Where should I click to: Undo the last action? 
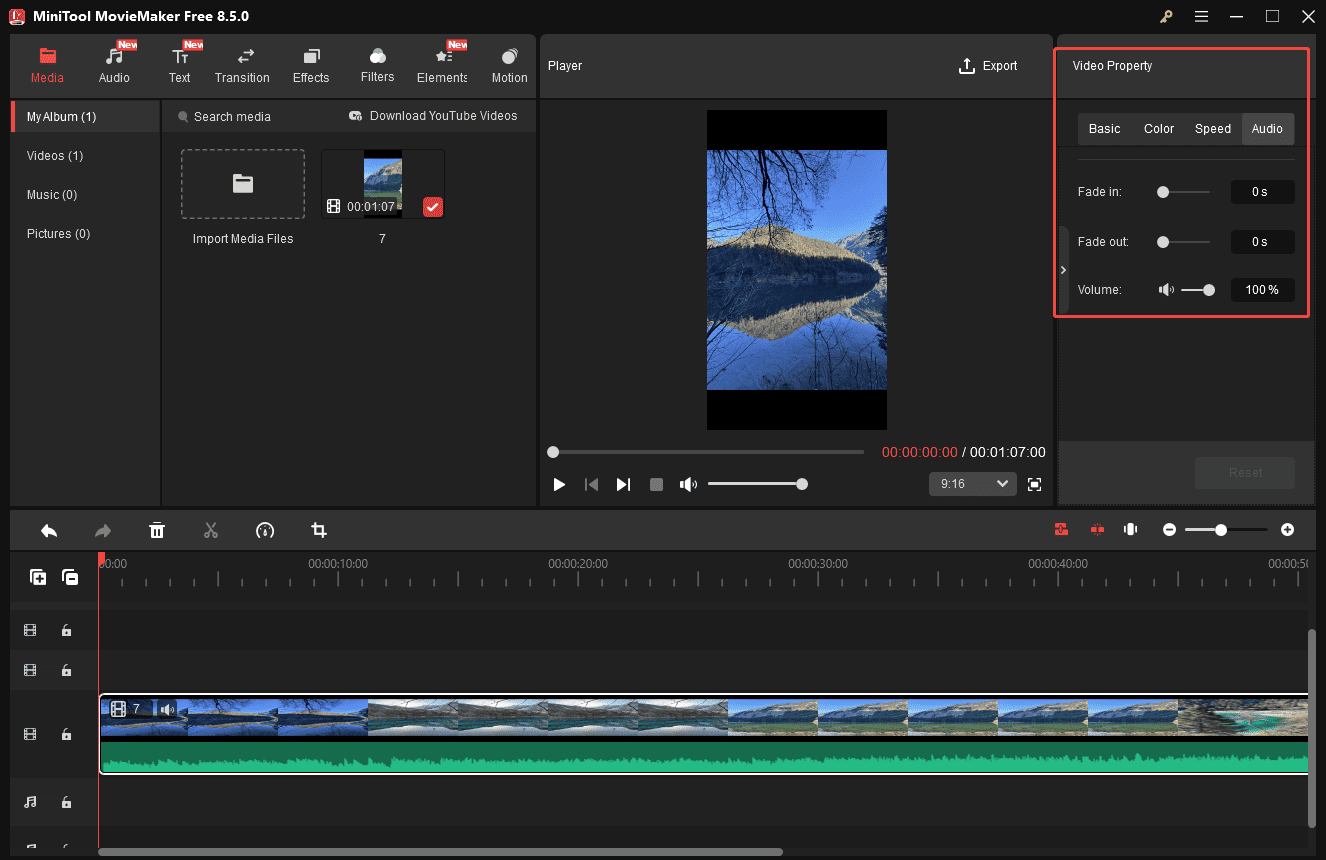48,530
